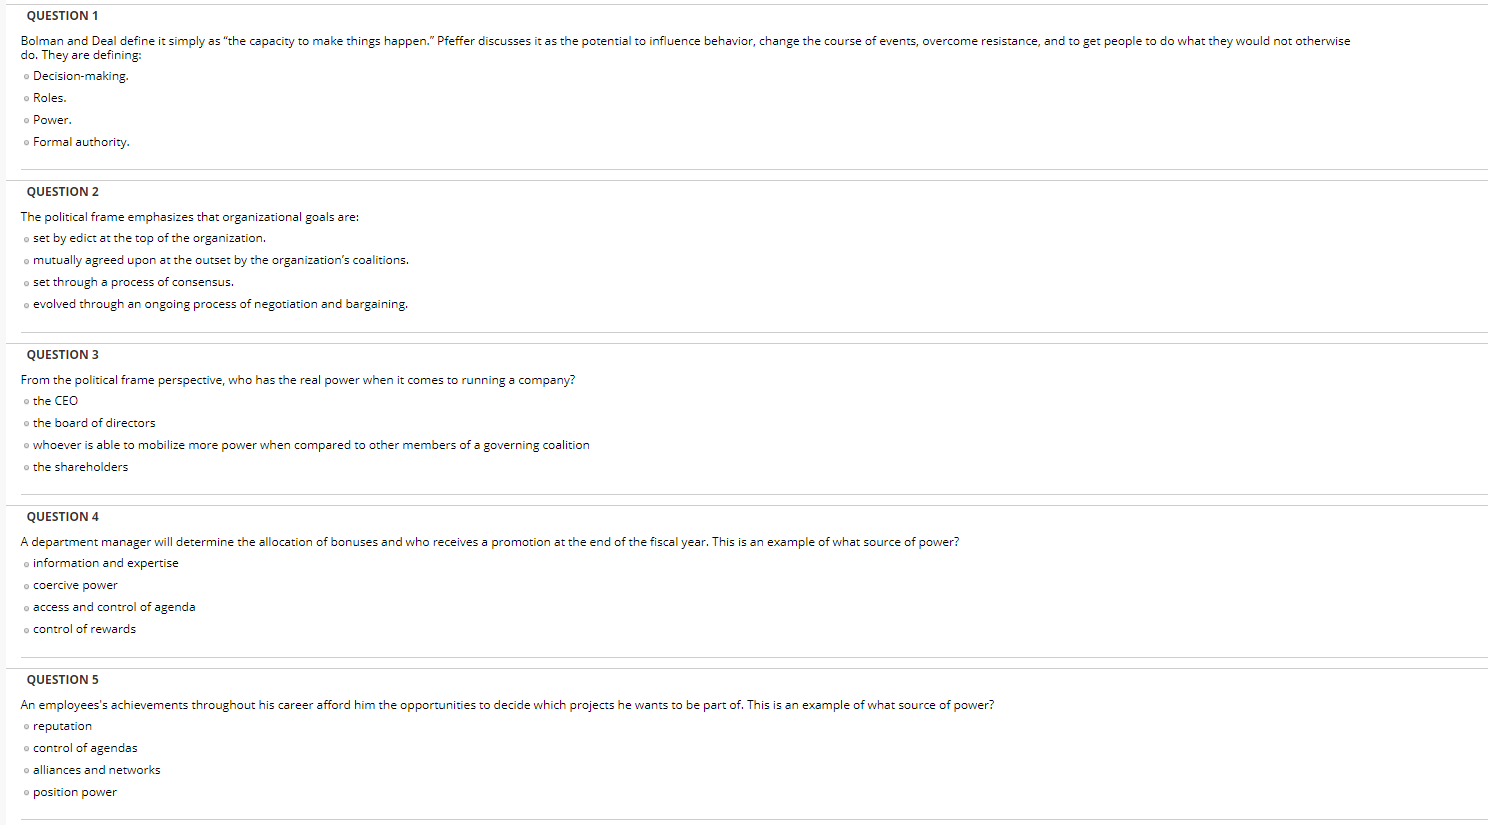Screen dimensions: 1488x825
Task: Choose "information and expertise" for Question 4
Action: pyautogui.click(x=25, y=563)
